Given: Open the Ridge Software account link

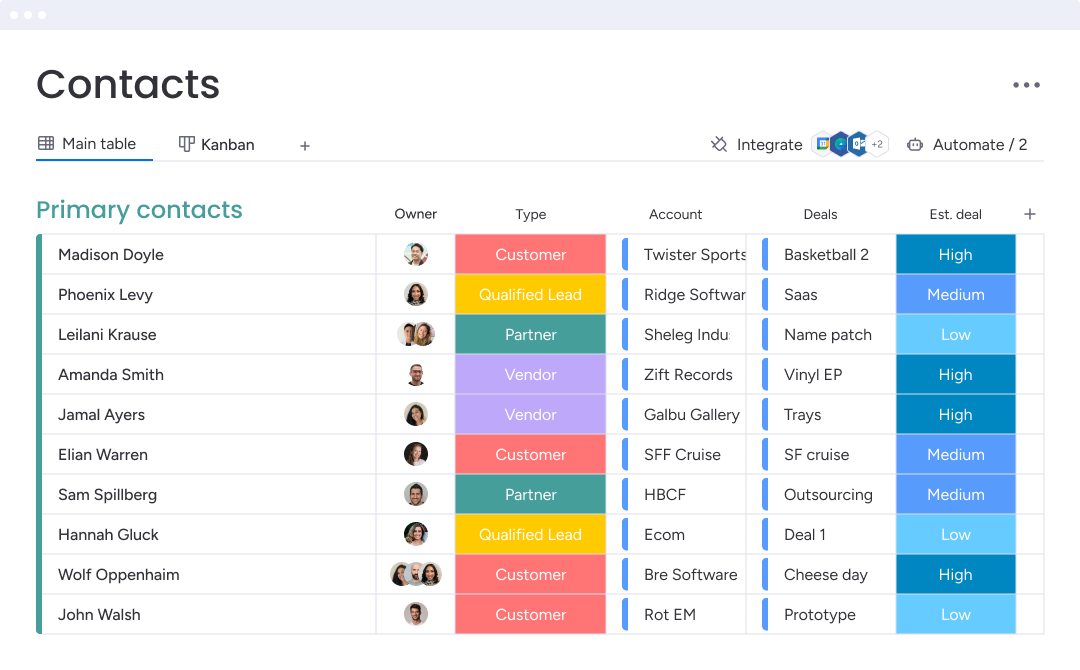Looking at the screenshot, I should pos(694,294).
